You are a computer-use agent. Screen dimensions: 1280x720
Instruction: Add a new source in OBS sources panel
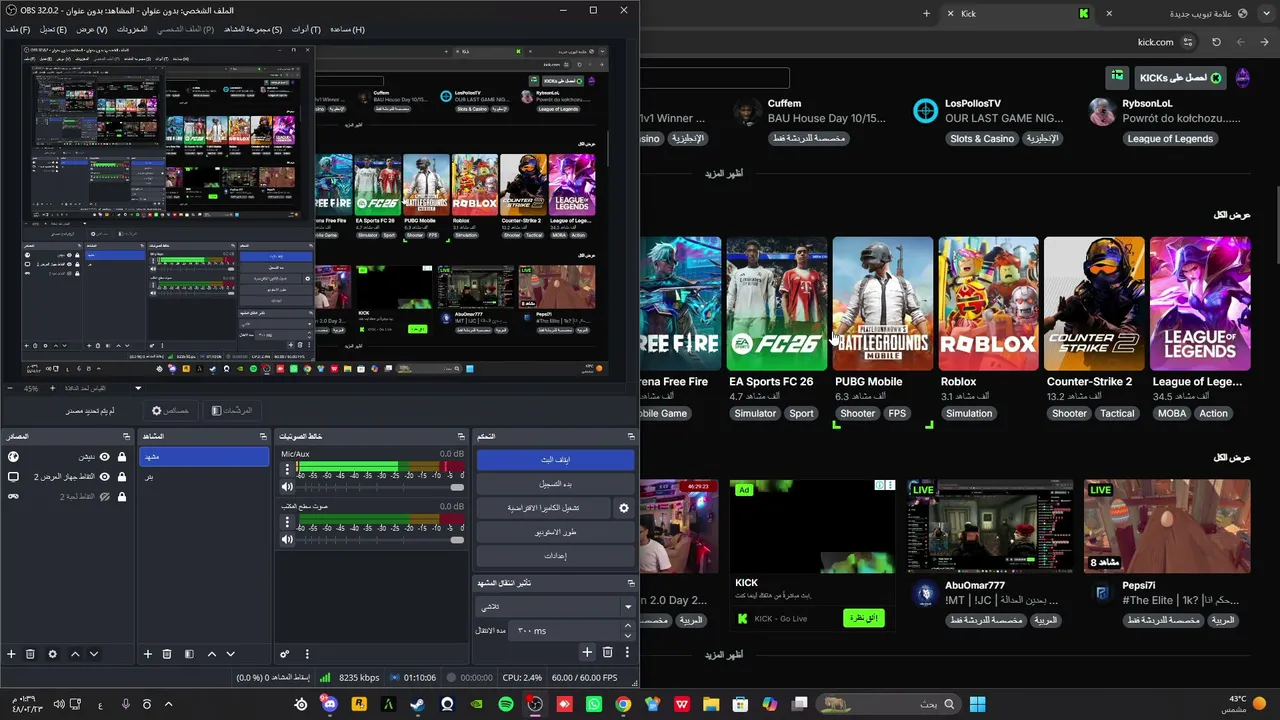click(12, 654)
